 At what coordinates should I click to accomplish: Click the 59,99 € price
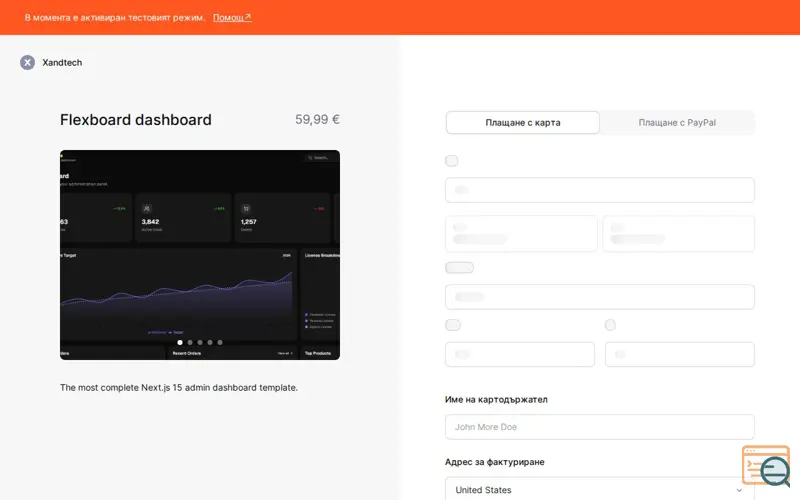(x=317, y=119)
